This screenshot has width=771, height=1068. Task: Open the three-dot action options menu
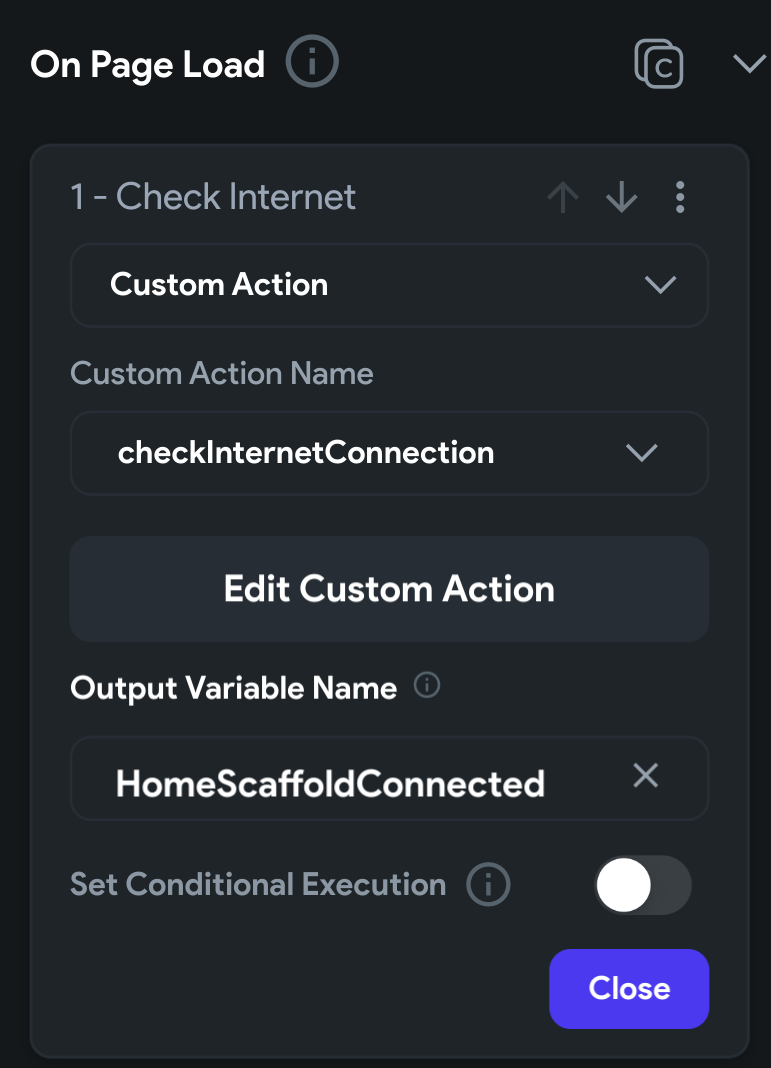point(680,198)
